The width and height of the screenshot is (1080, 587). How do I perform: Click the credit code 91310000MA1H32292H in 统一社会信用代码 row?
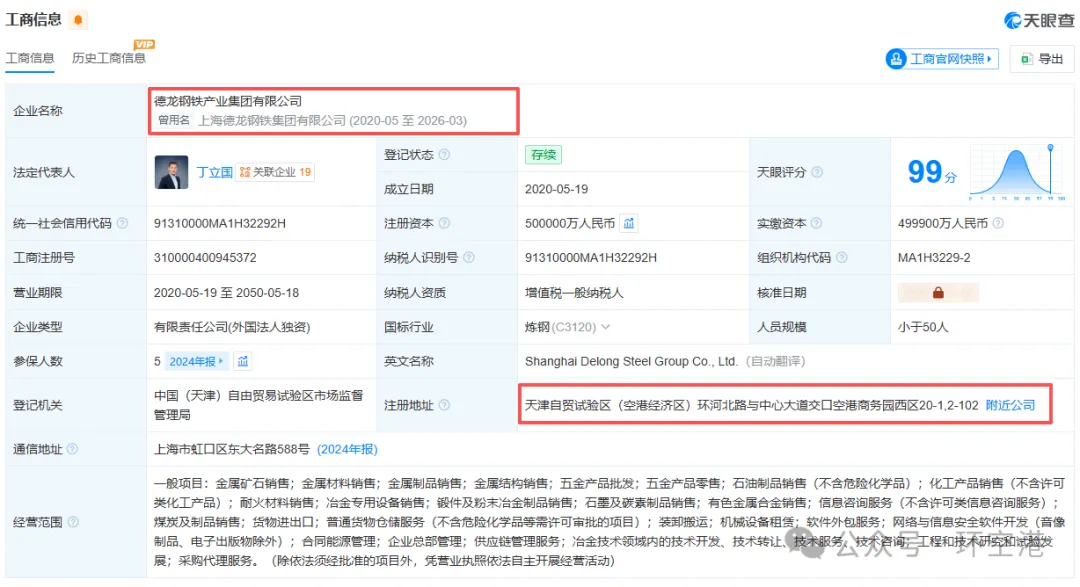[220, 223]
